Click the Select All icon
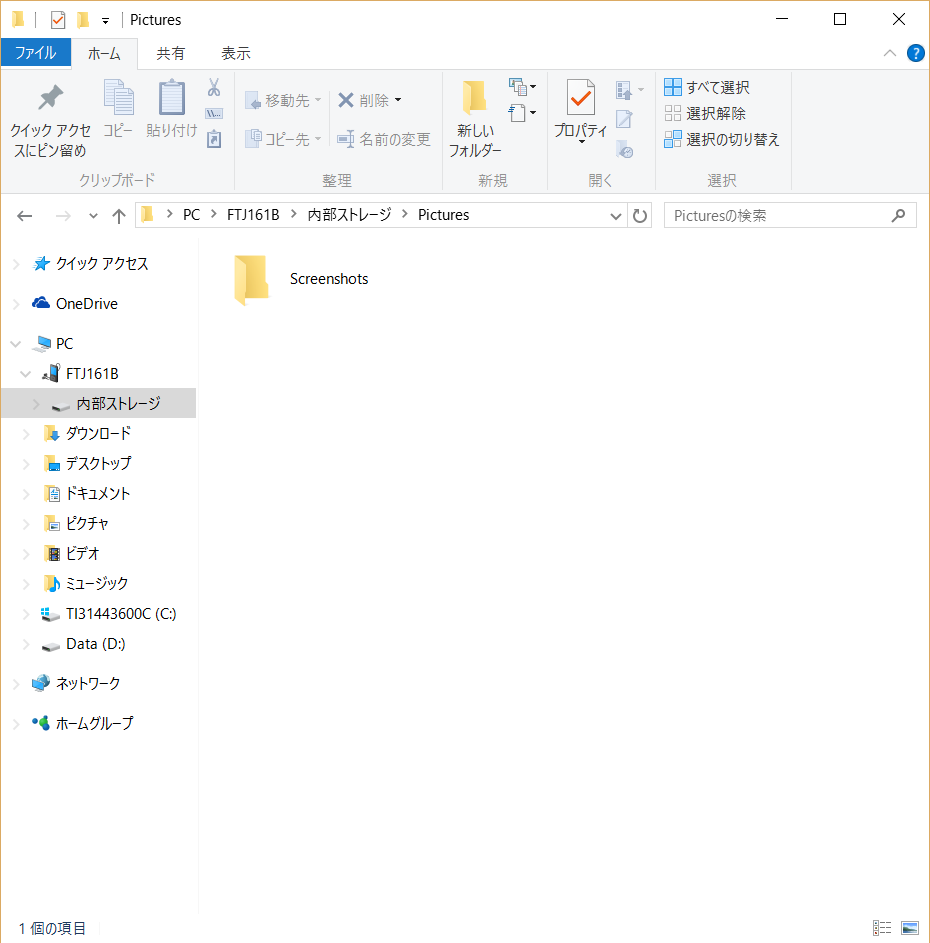 click(673, 87)
